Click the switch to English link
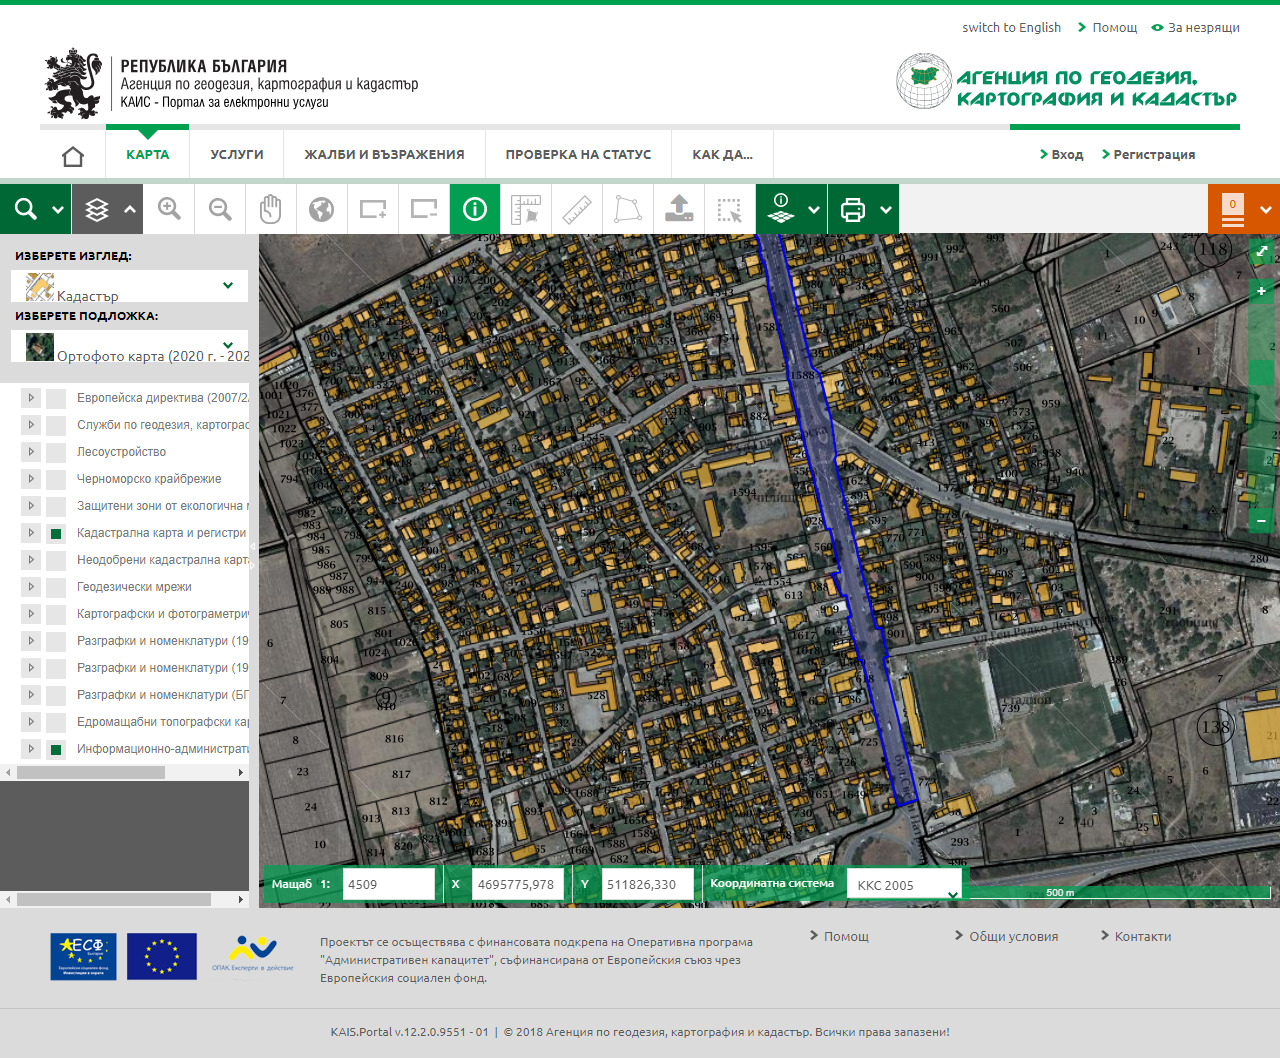1280x1058 pixels. tap(1011, 28)
